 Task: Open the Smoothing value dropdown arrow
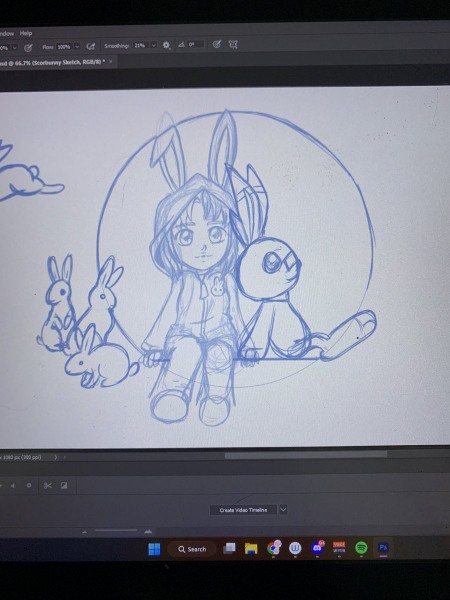tap(153, 46)
